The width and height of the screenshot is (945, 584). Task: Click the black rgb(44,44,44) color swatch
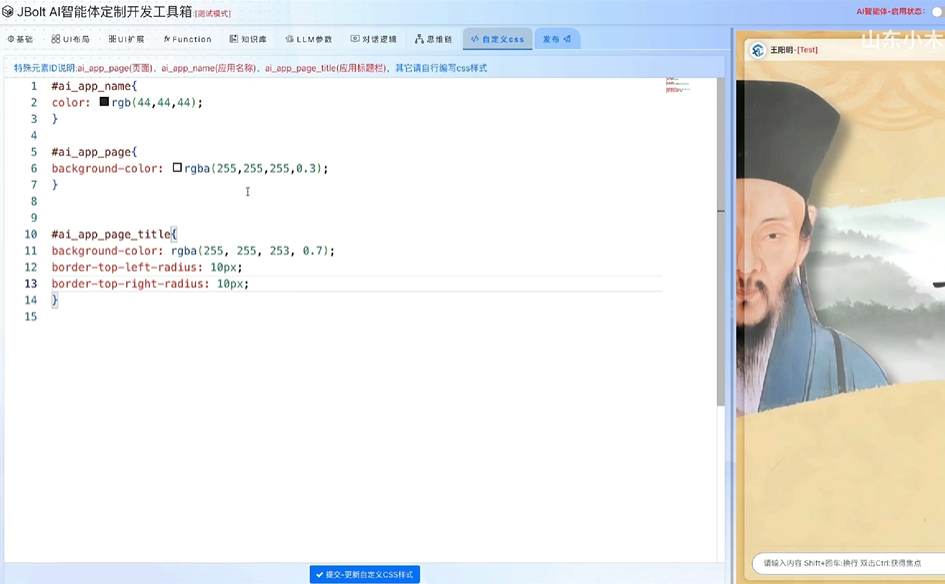[x=104, y=102]
